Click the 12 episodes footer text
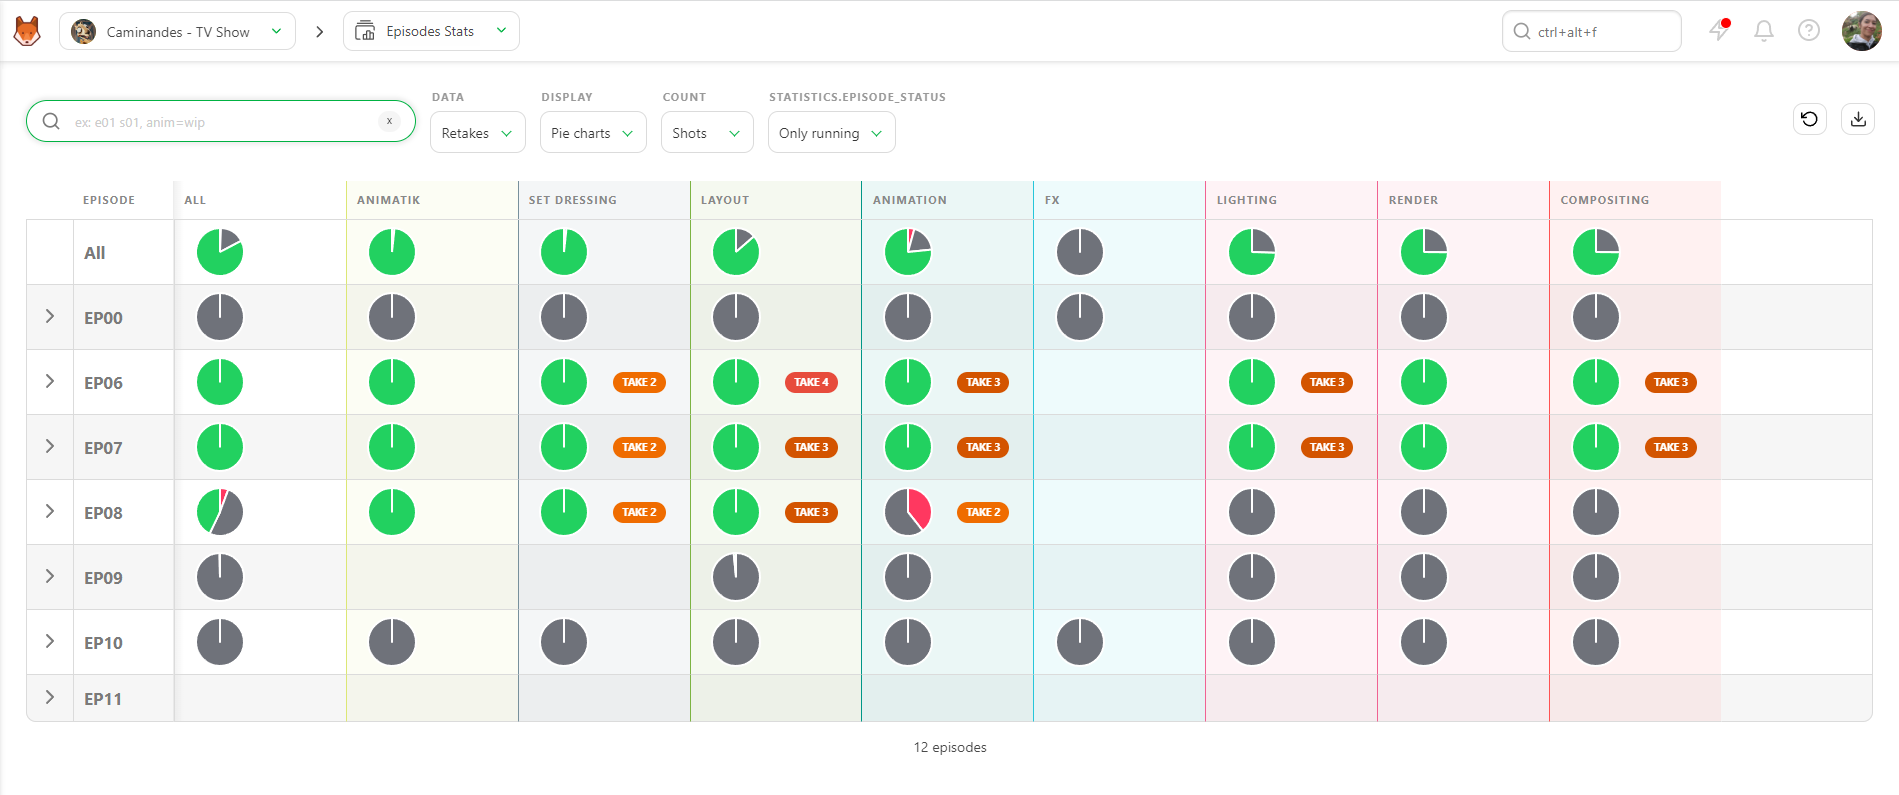 click(x=950, y=747)
